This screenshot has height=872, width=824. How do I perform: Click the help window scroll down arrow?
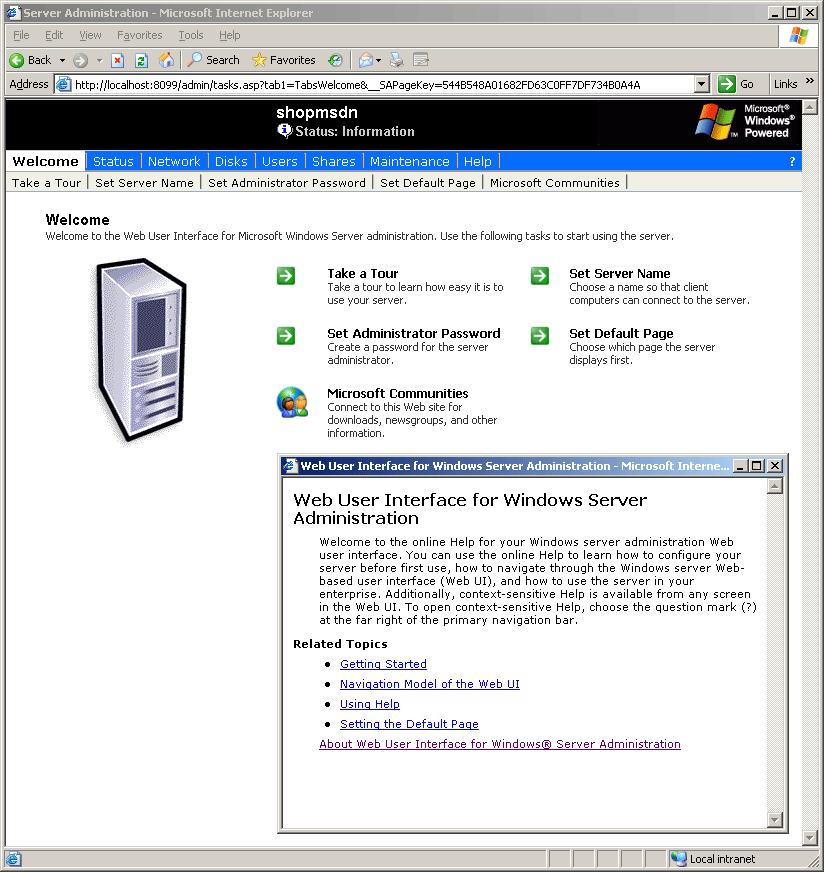(x=774, y=820)
